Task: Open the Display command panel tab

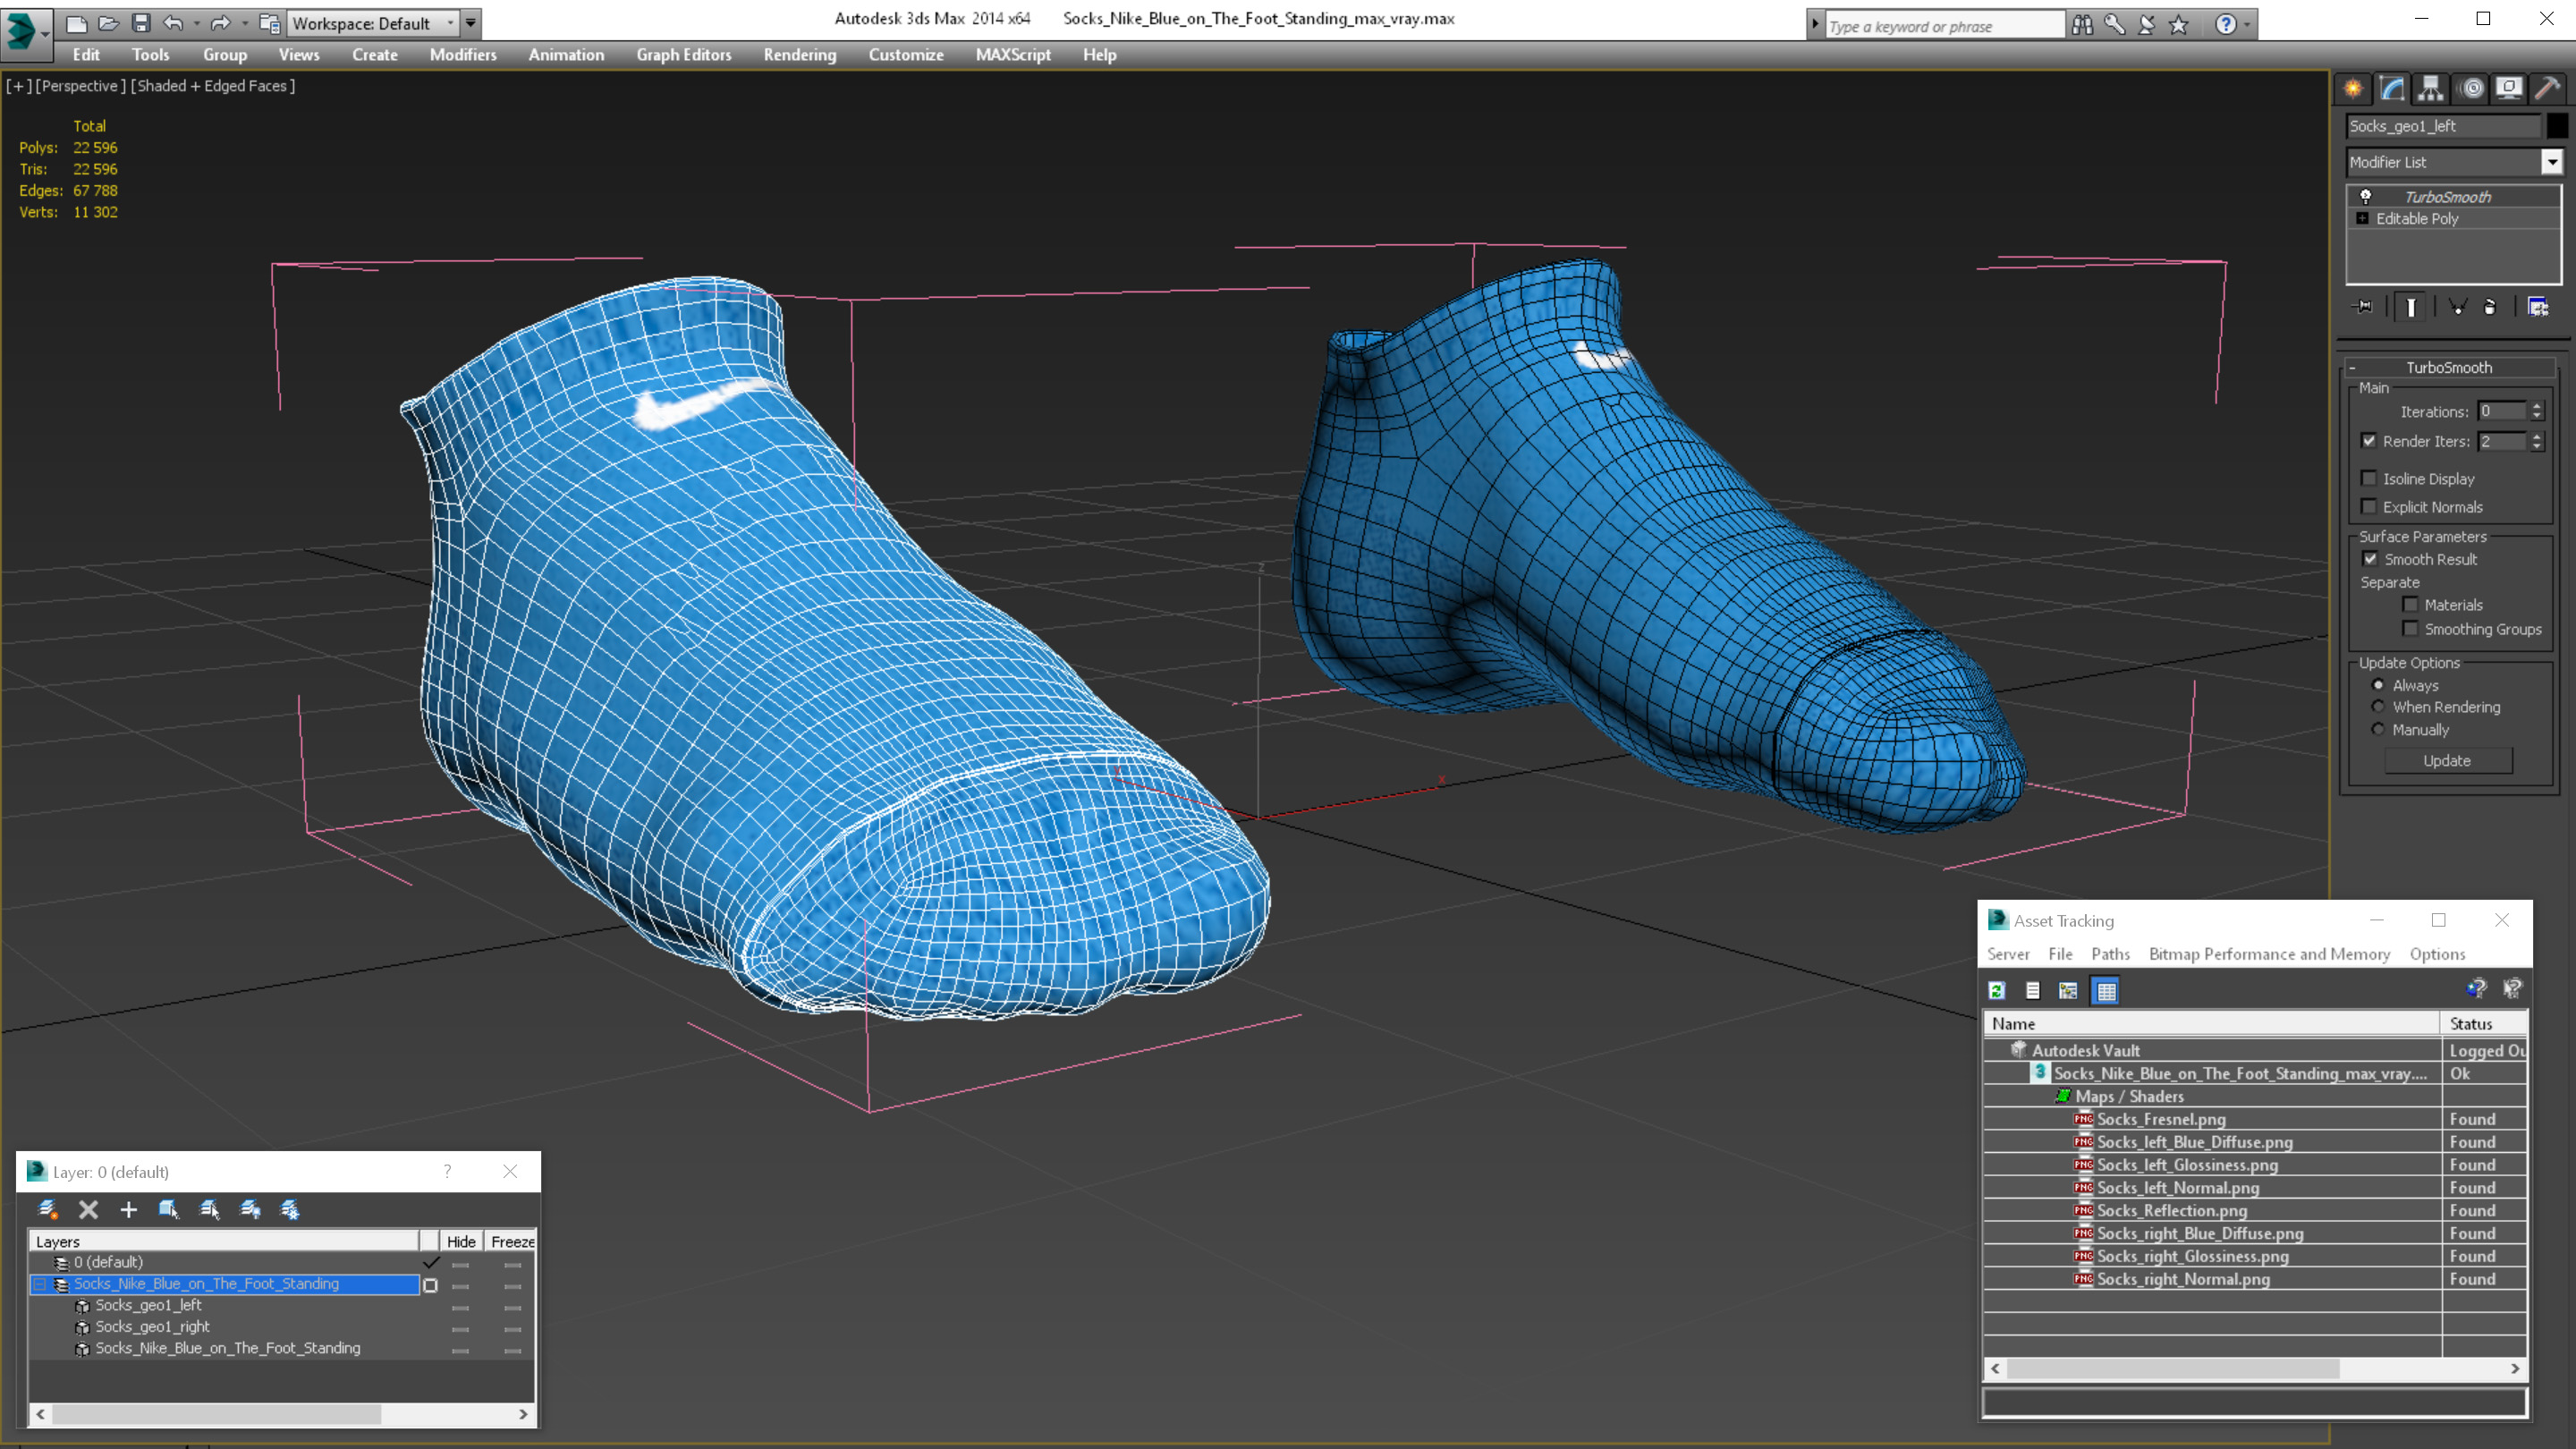Action: 2509,89
